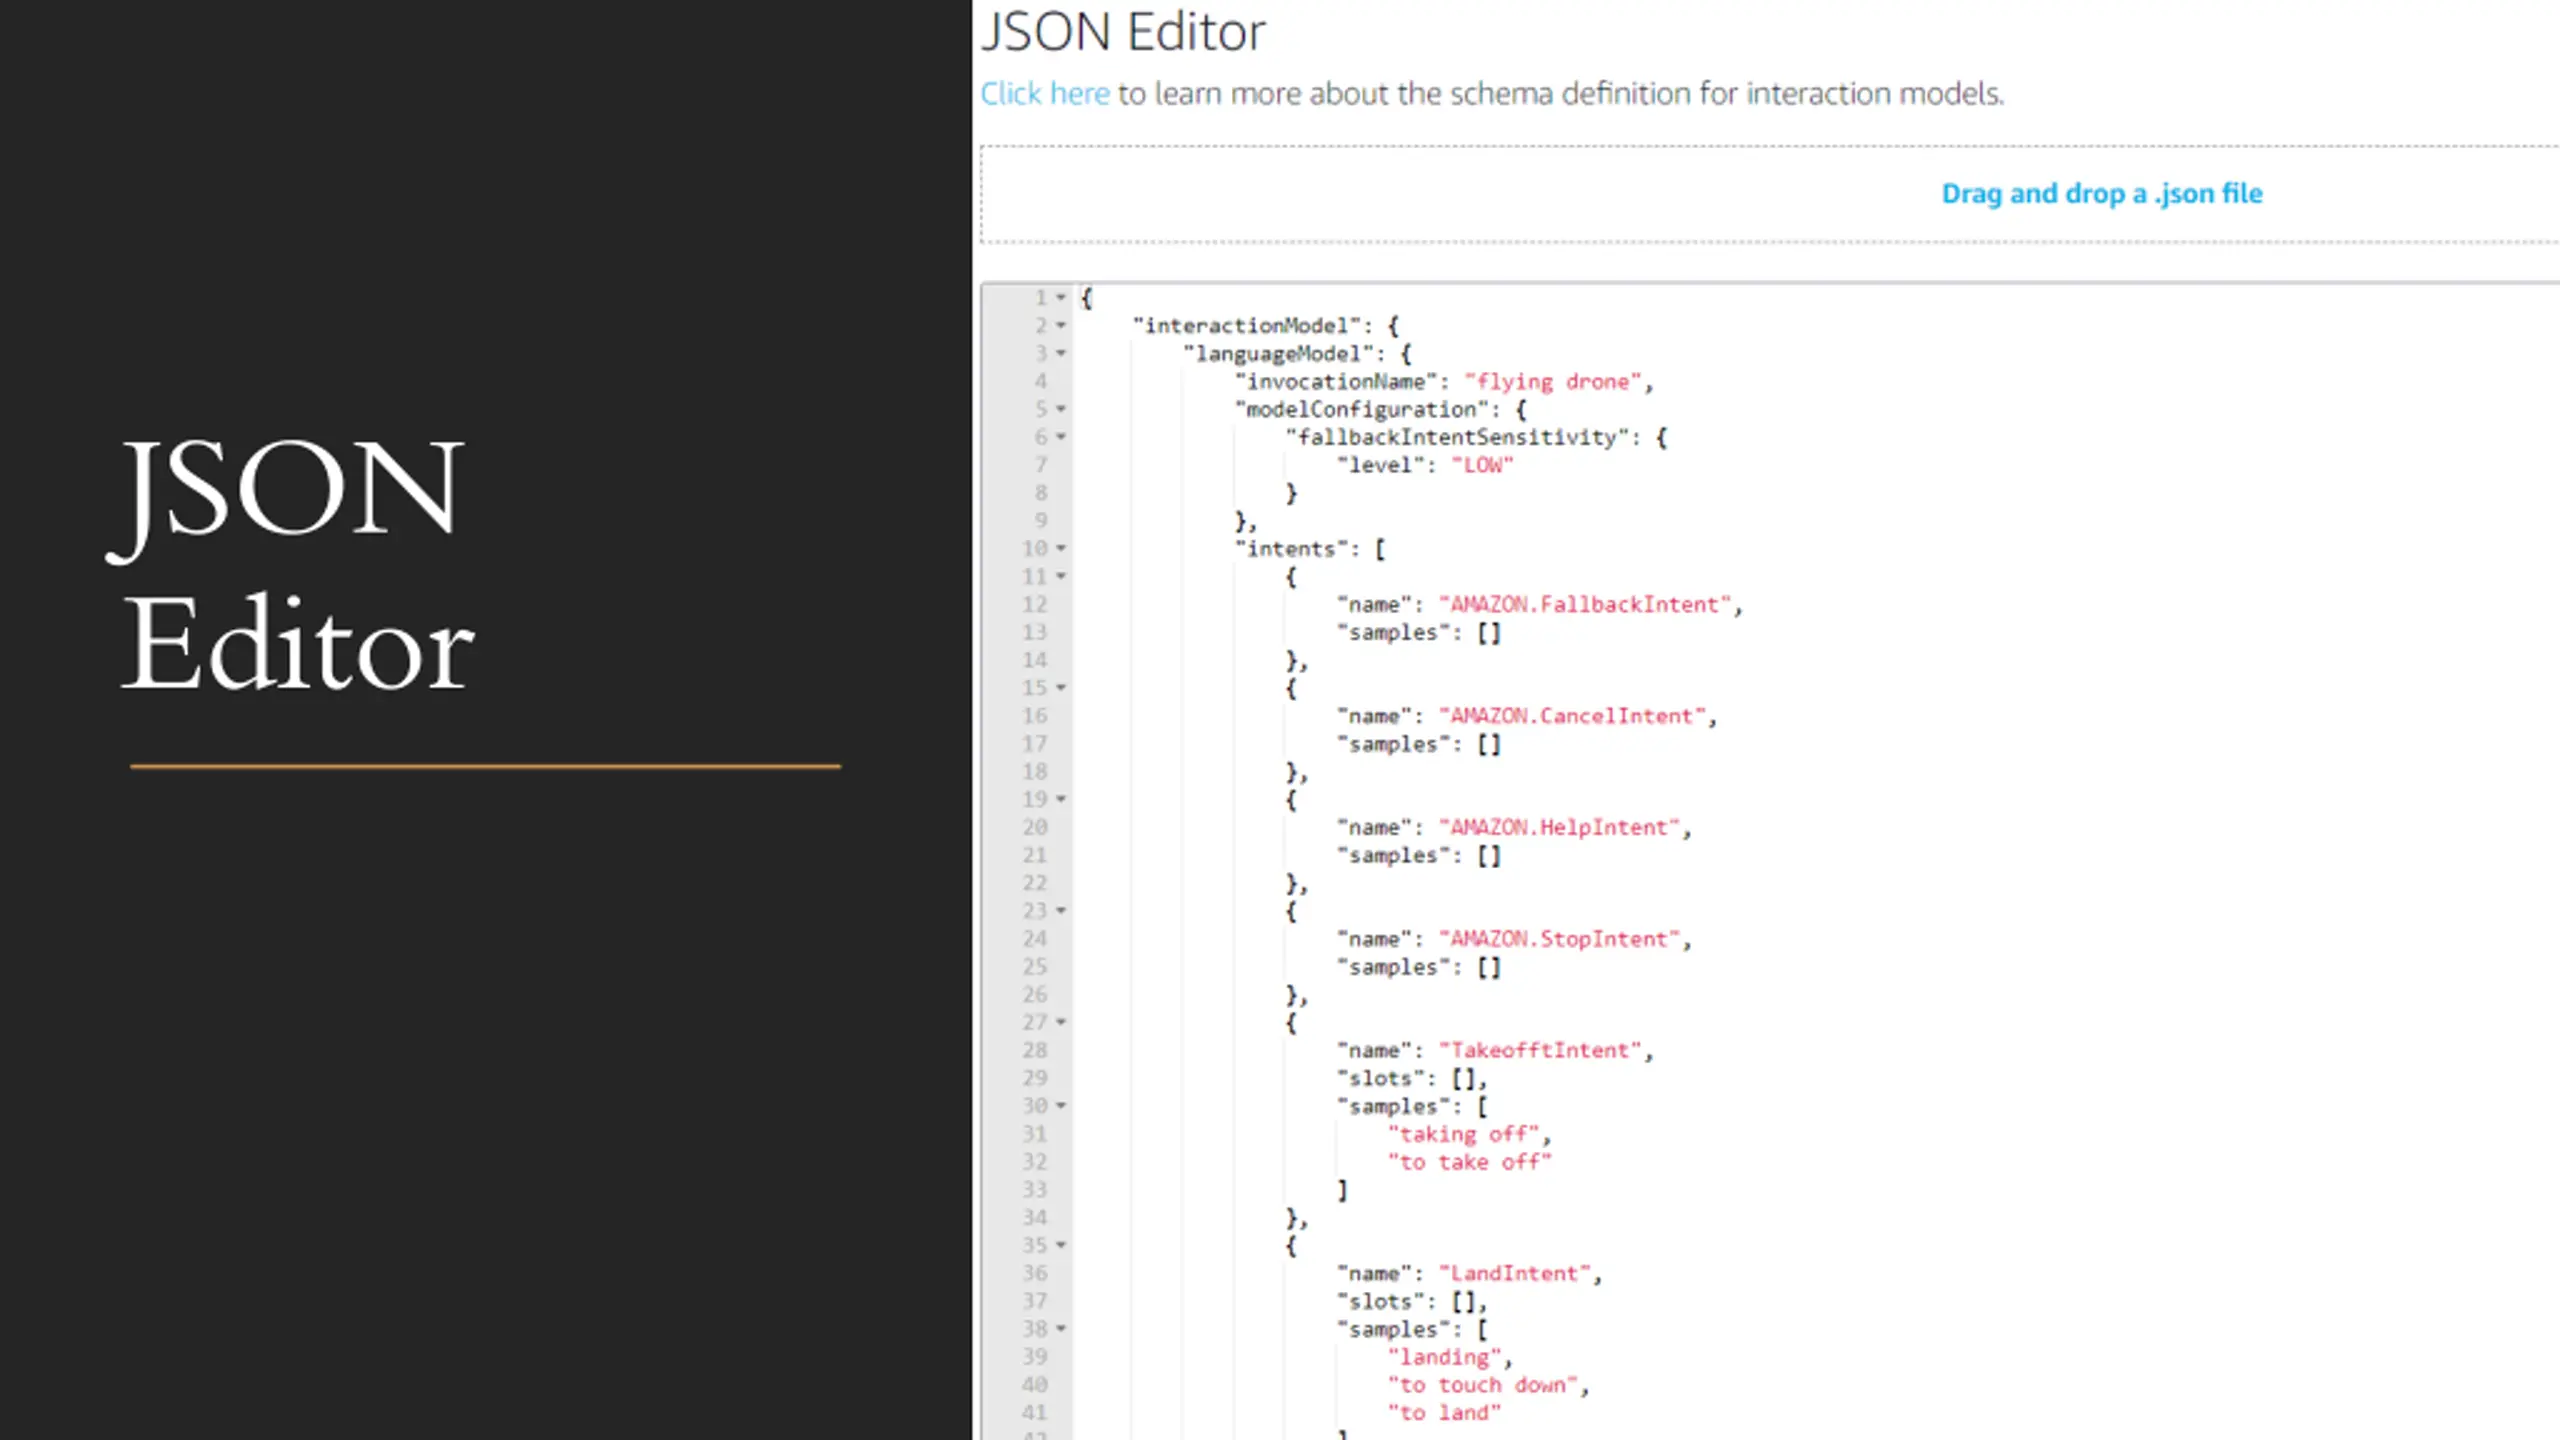Screen dimensions: 2560x1440
Task: Collapse the modelConfiguration fold arrow at line 5
Action: [x=1061, y=409]
